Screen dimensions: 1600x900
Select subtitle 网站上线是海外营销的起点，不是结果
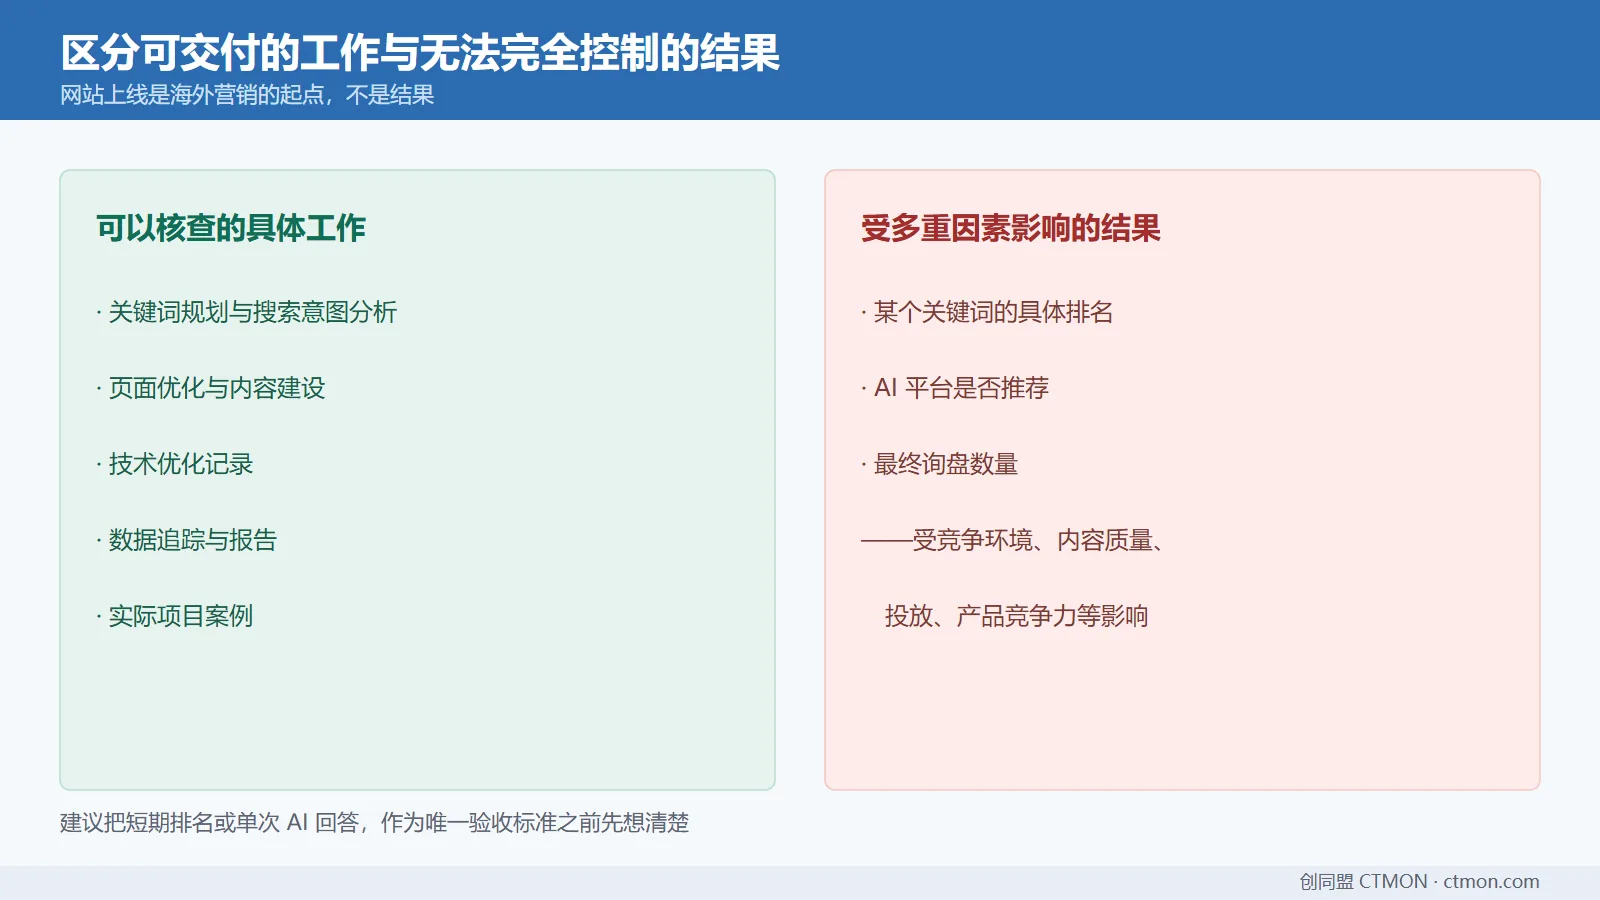(247, 95)
